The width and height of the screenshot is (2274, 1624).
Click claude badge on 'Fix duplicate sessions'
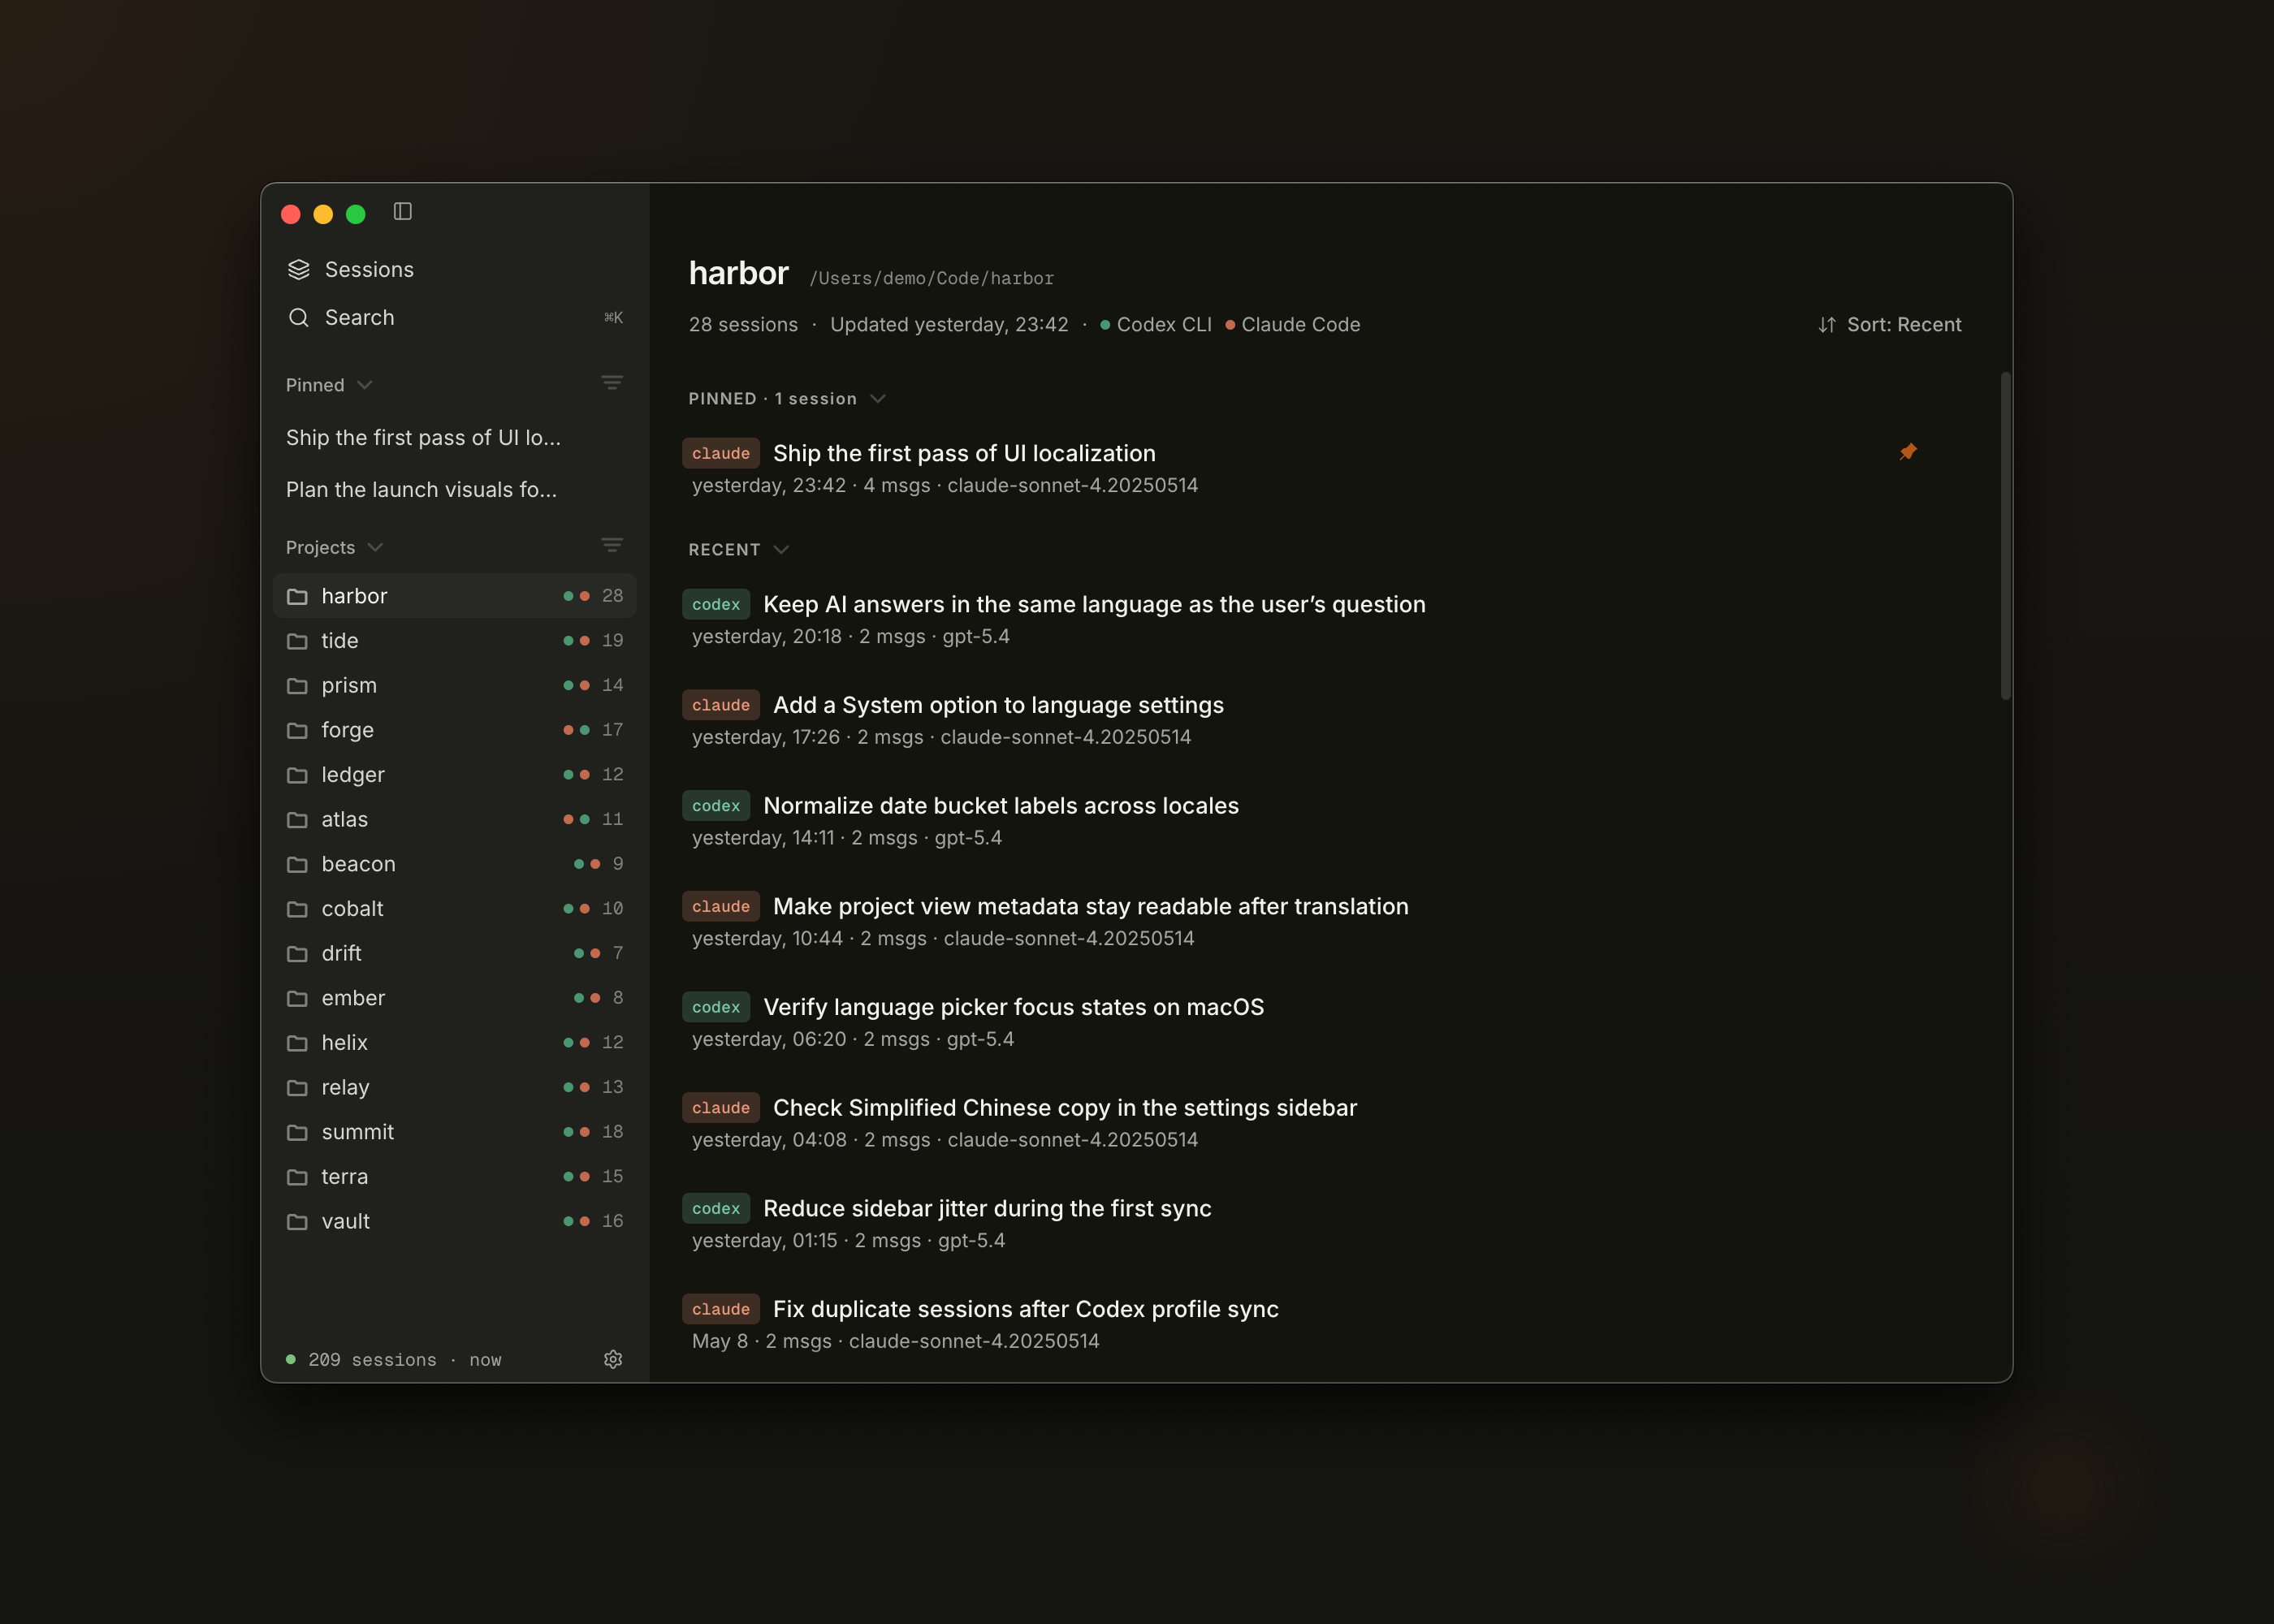coord(721,1309)
